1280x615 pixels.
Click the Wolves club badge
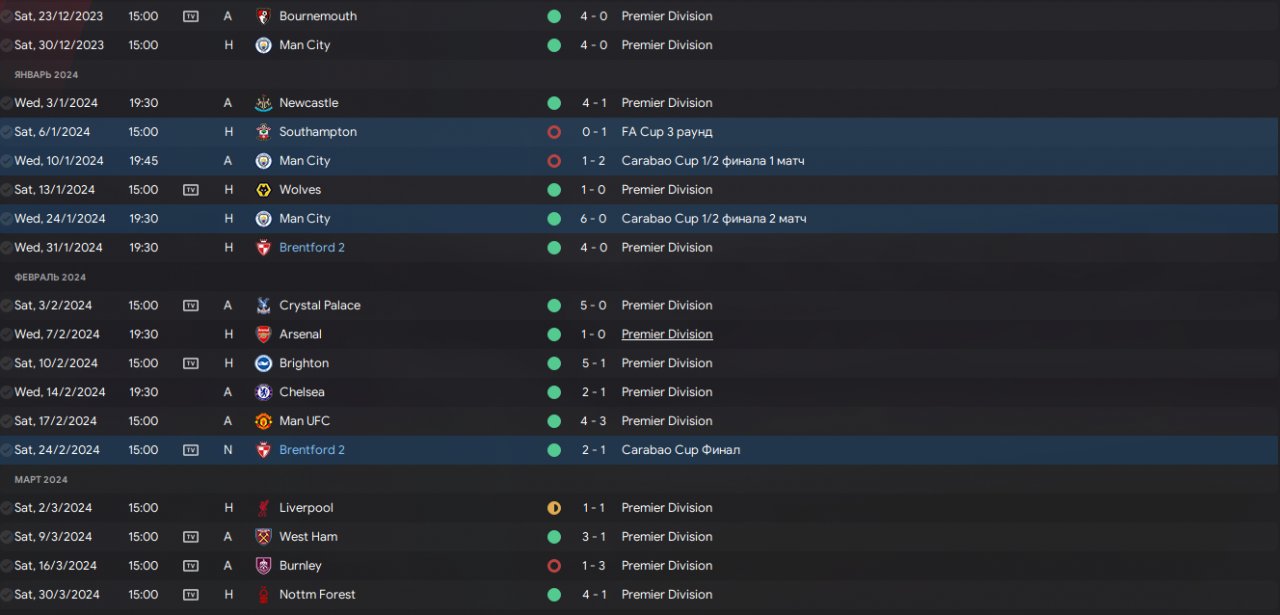(264, 190)
